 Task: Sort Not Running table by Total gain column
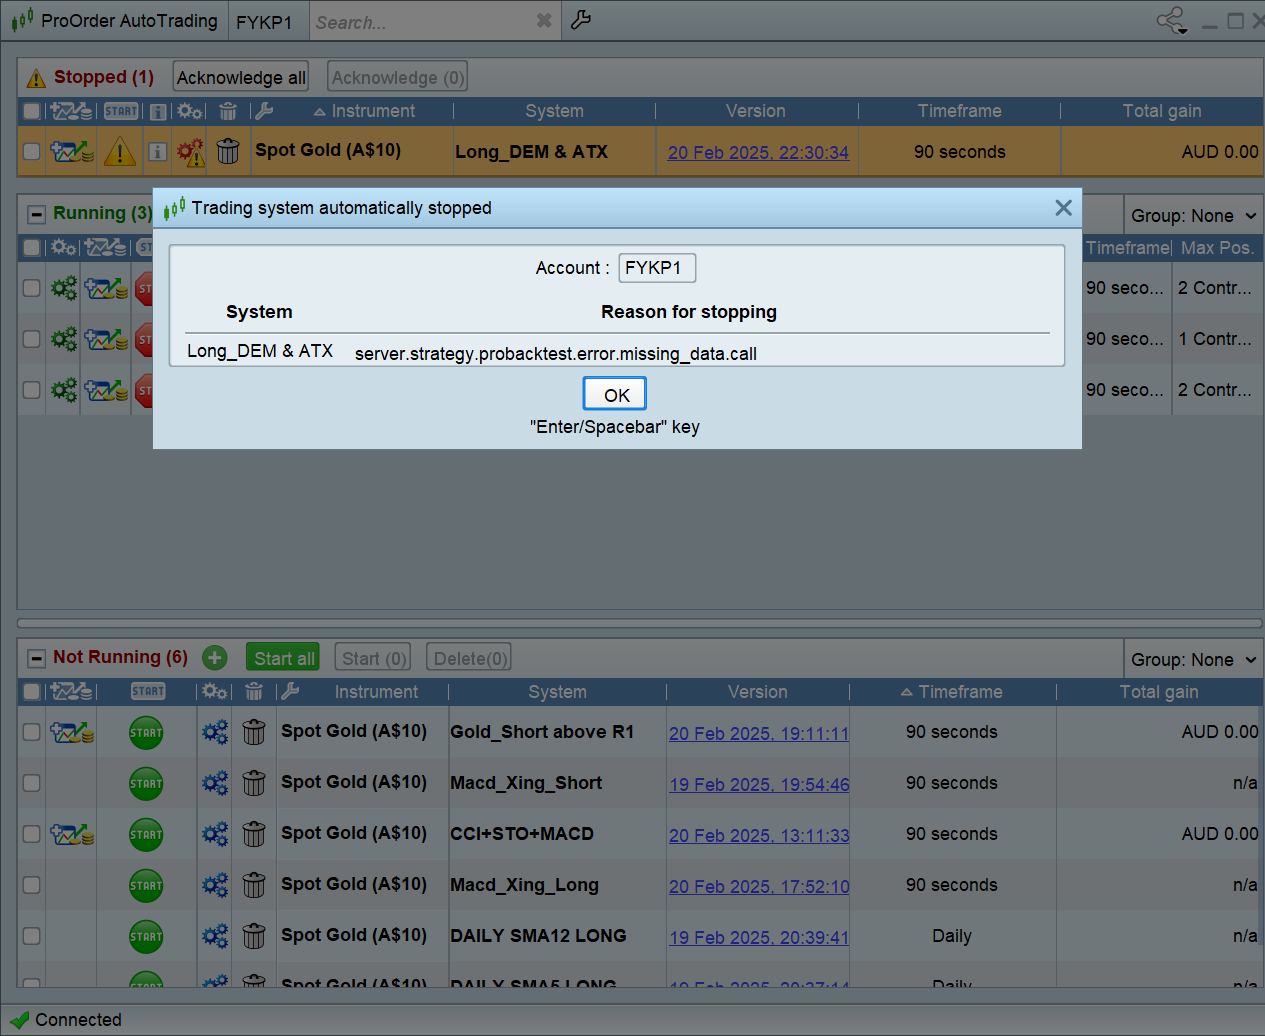(x=1158, y=692)
